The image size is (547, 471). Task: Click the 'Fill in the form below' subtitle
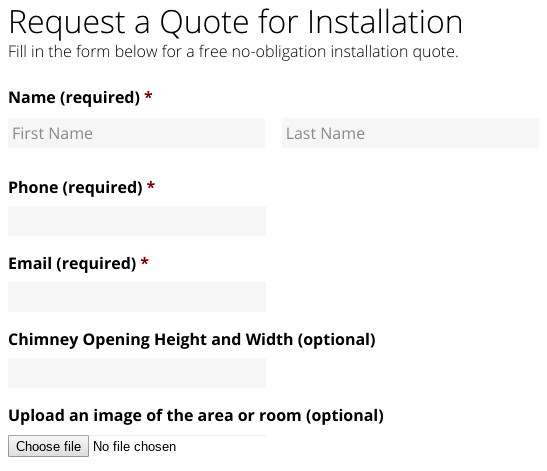pos(233,52)
